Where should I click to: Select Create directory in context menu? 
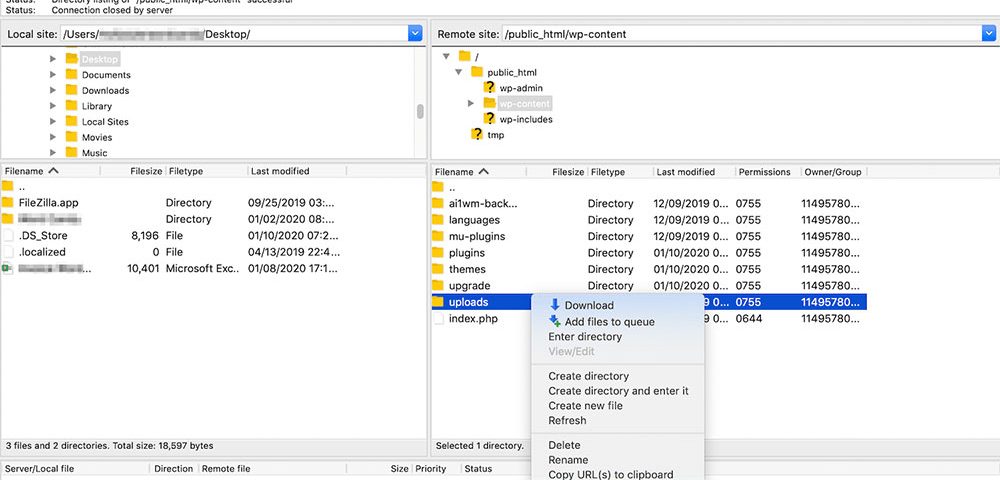(x=588, y=376)
